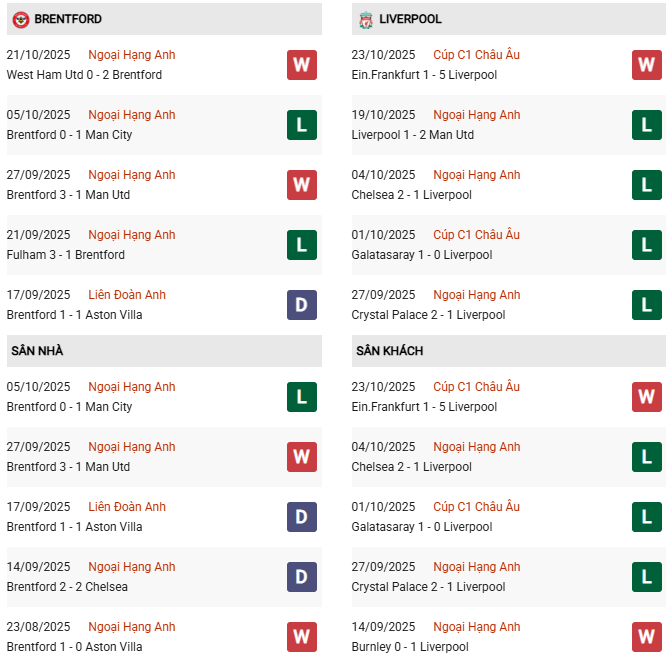Screen dimensions: 666x661
Task: Open the West Ham Utd 0 - 2 Brentford result
Action: click(84, 75)
